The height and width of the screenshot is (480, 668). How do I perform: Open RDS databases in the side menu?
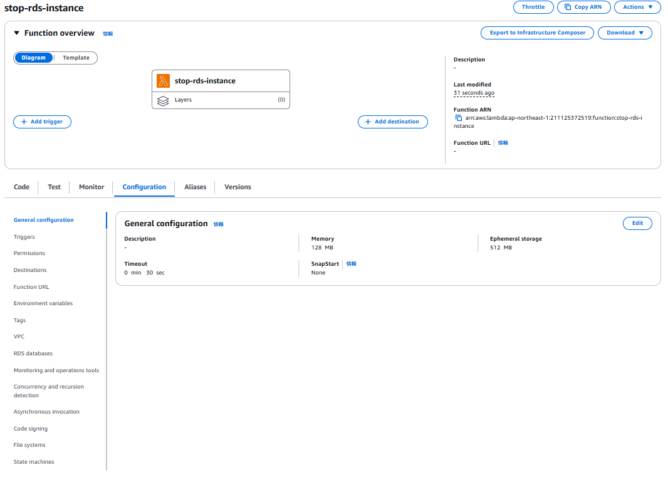[x=33, y=354]
